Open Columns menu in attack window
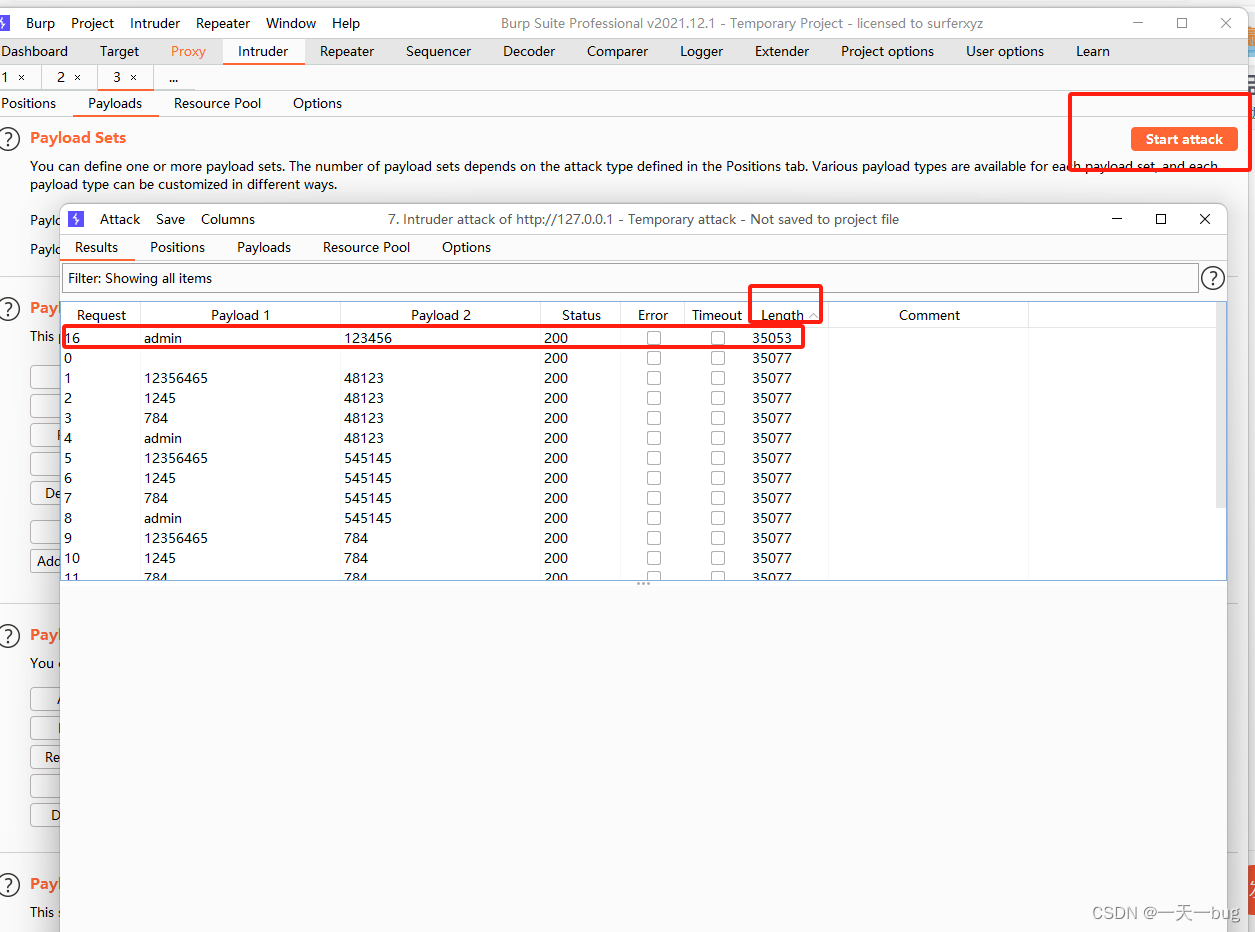This screenshot has height=932, width=1255. point(228,219)
